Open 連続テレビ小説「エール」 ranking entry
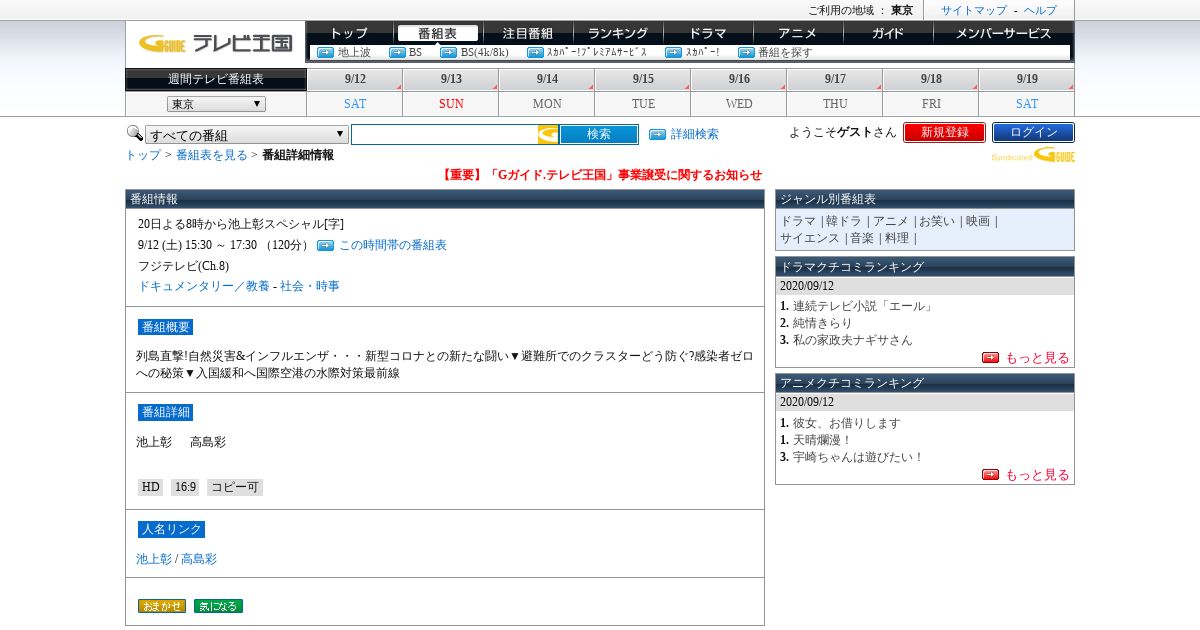This screenshot has height=630, width=1200. [x=863, y=306]
